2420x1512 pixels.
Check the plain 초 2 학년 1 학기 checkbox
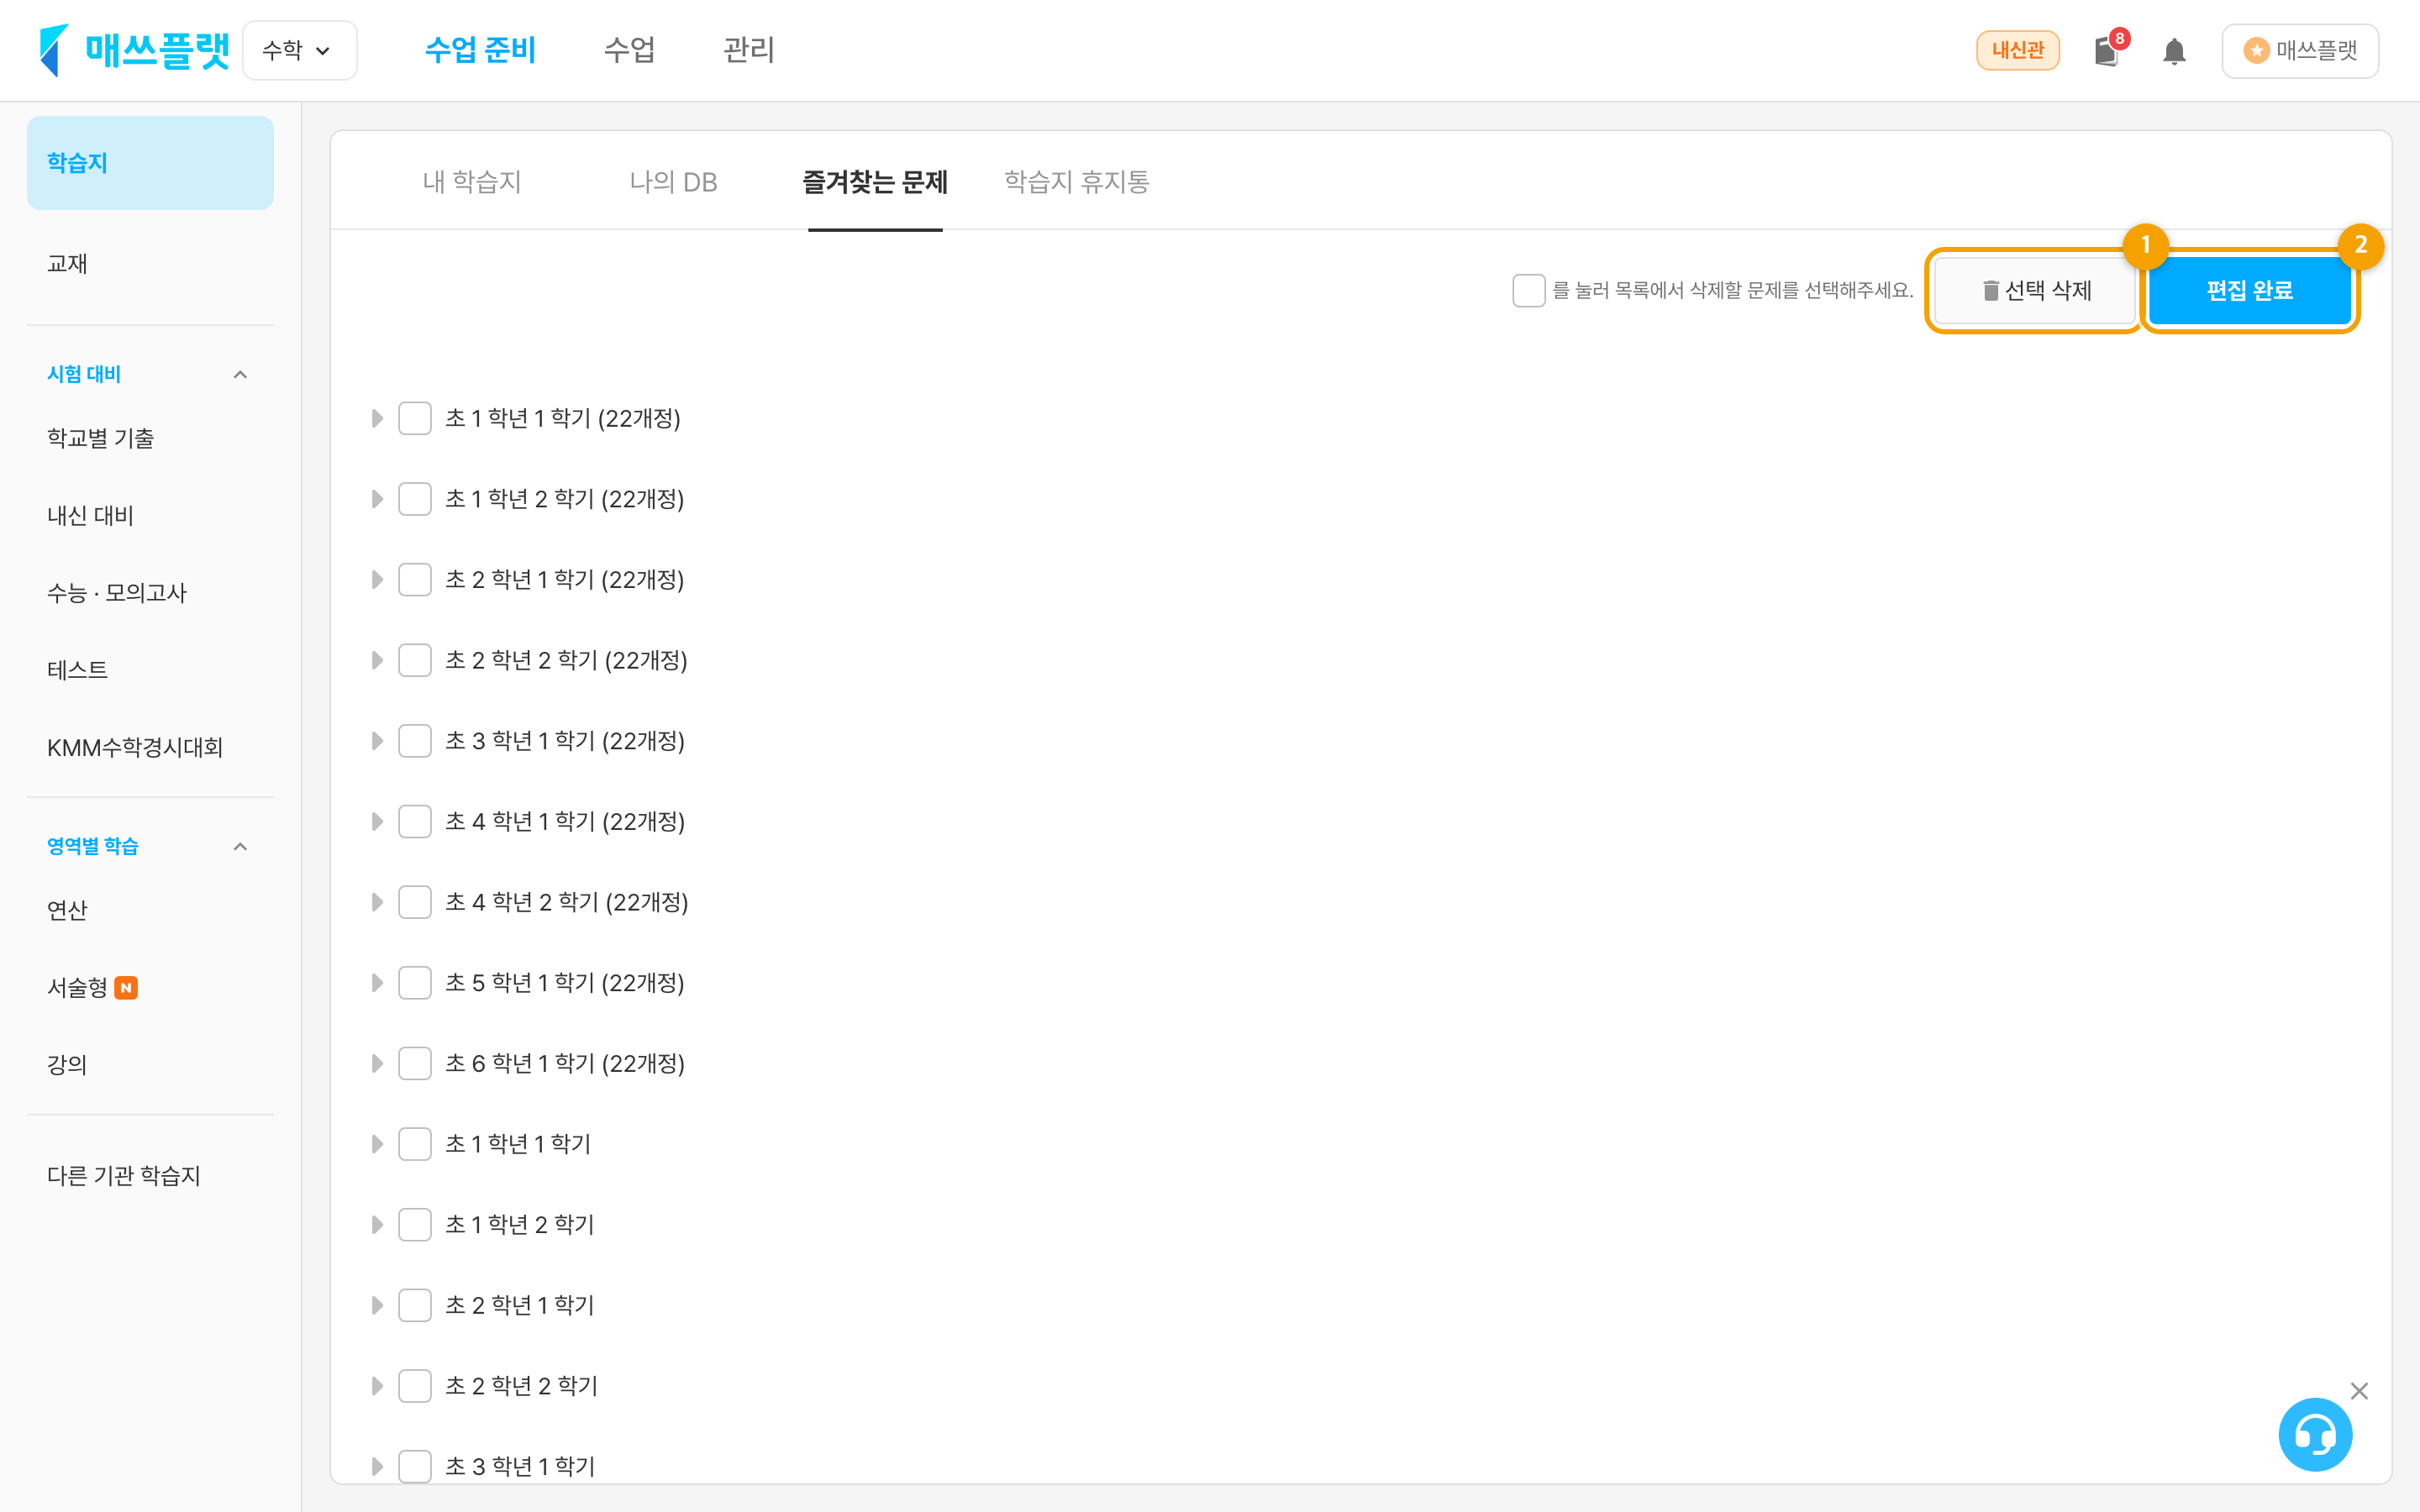click(x=415, y=1306)
